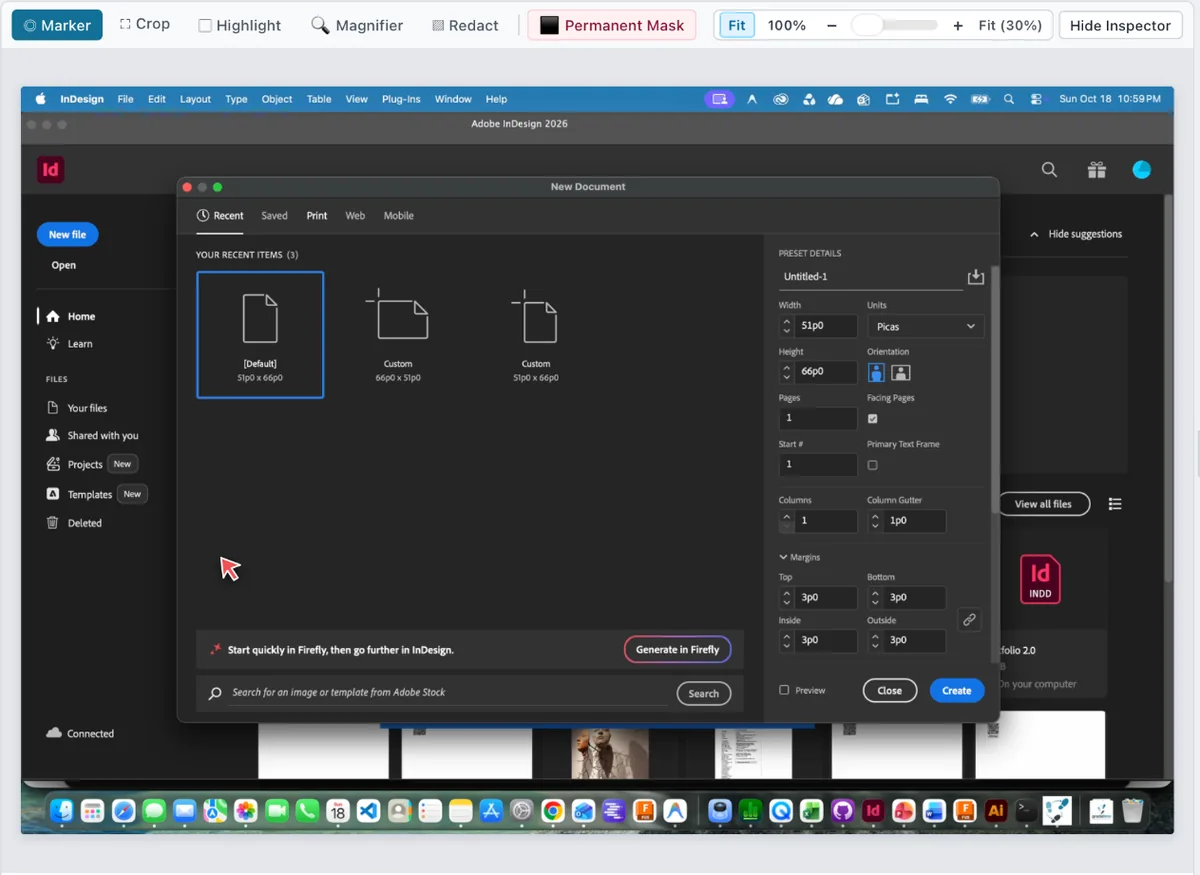Check the Primary Text Frame checkbox
This screenshot has height=875, width=1200.
[873, 465]
